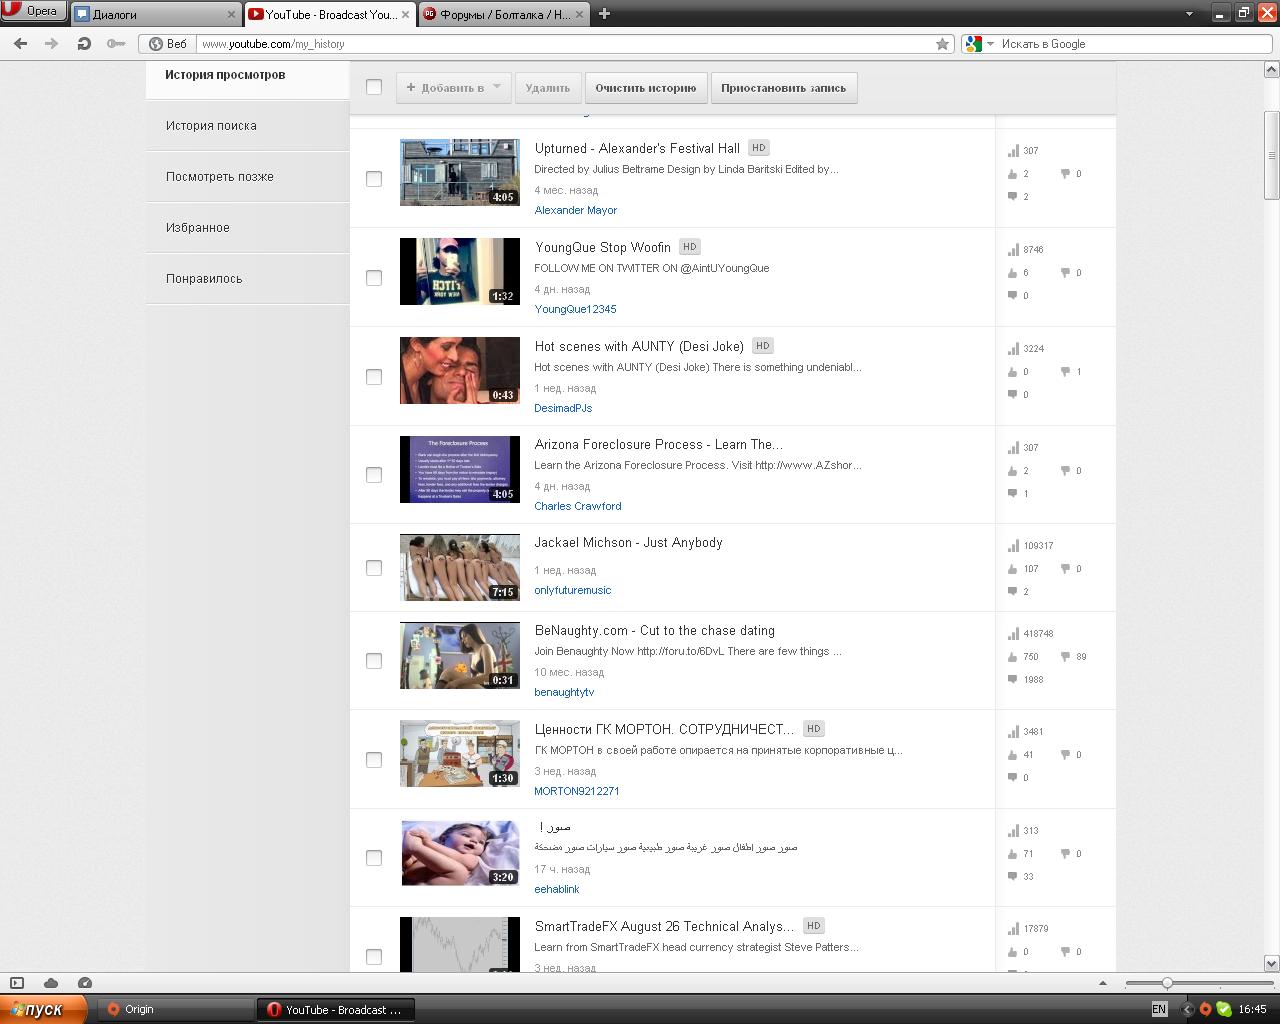Open a new tab with plus icon
The height and width of the screenshot is (1024, 1280).
[604, 14]
